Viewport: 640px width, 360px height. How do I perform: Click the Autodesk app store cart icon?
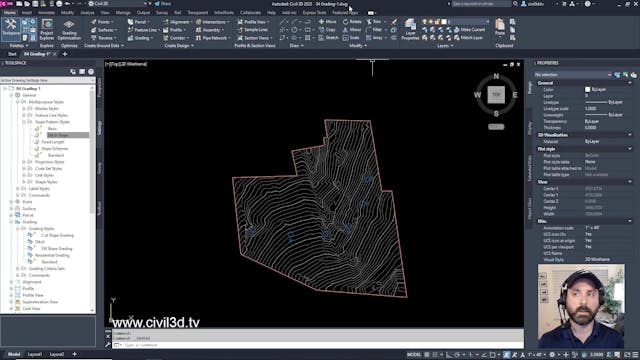(564, 4)
